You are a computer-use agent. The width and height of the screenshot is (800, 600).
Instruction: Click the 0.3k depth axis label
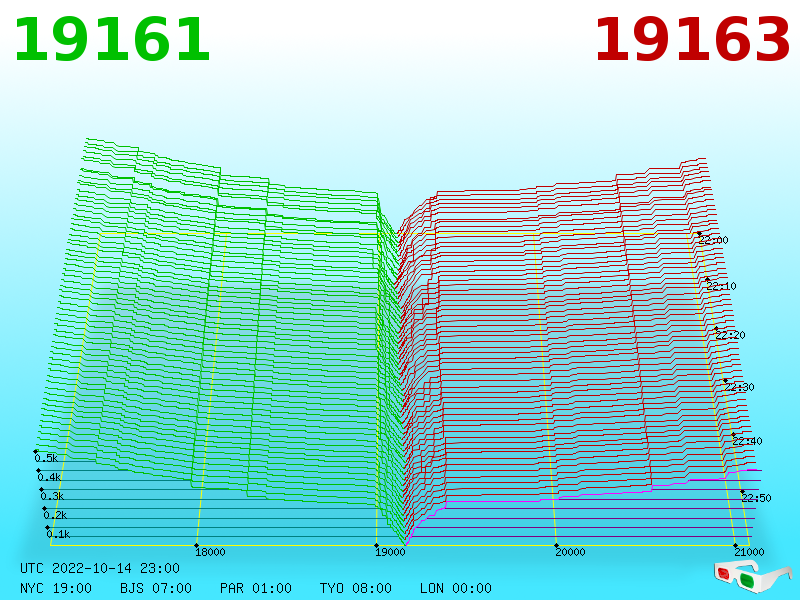(x=52, y=496)
